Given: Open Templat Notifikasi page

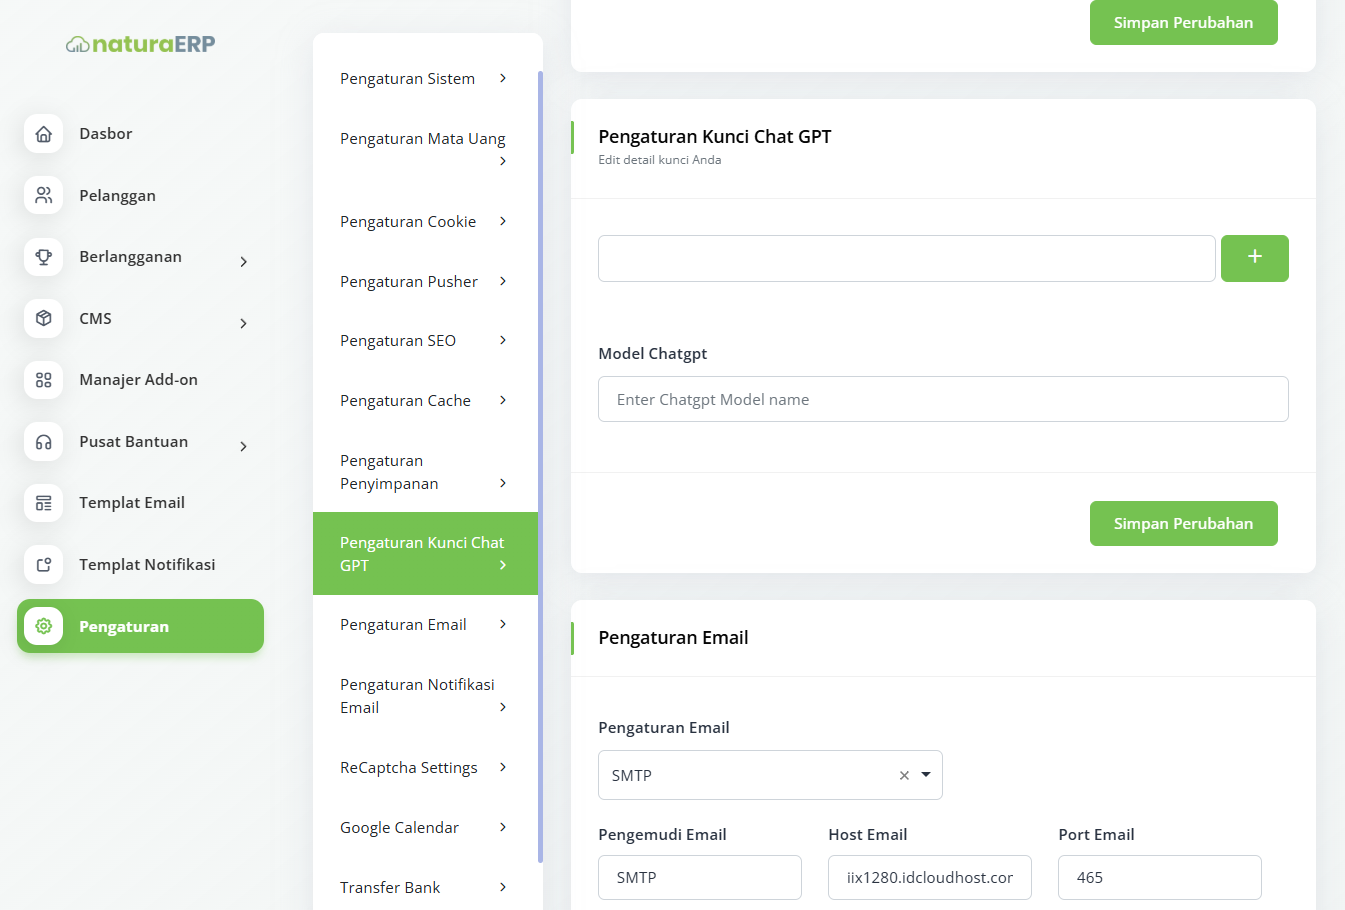Looking at the screenshot, I should pyautogui.click(x=140, y=565).
